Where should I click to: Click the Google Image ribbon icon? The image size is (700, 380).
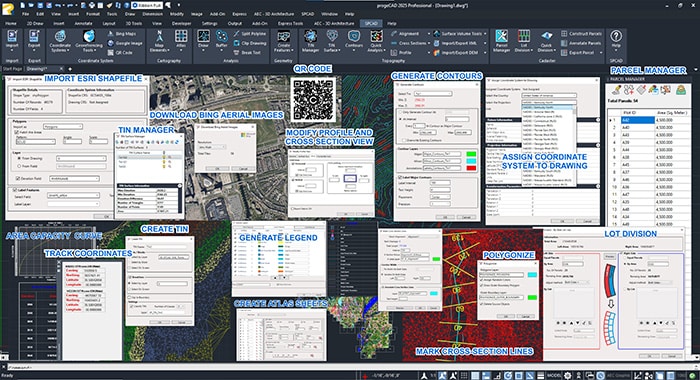tap(125, 43)
